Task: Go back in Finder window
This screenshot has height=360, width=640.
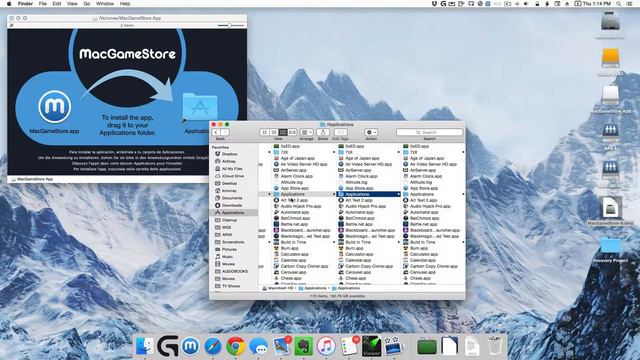Action: (216, 132)
